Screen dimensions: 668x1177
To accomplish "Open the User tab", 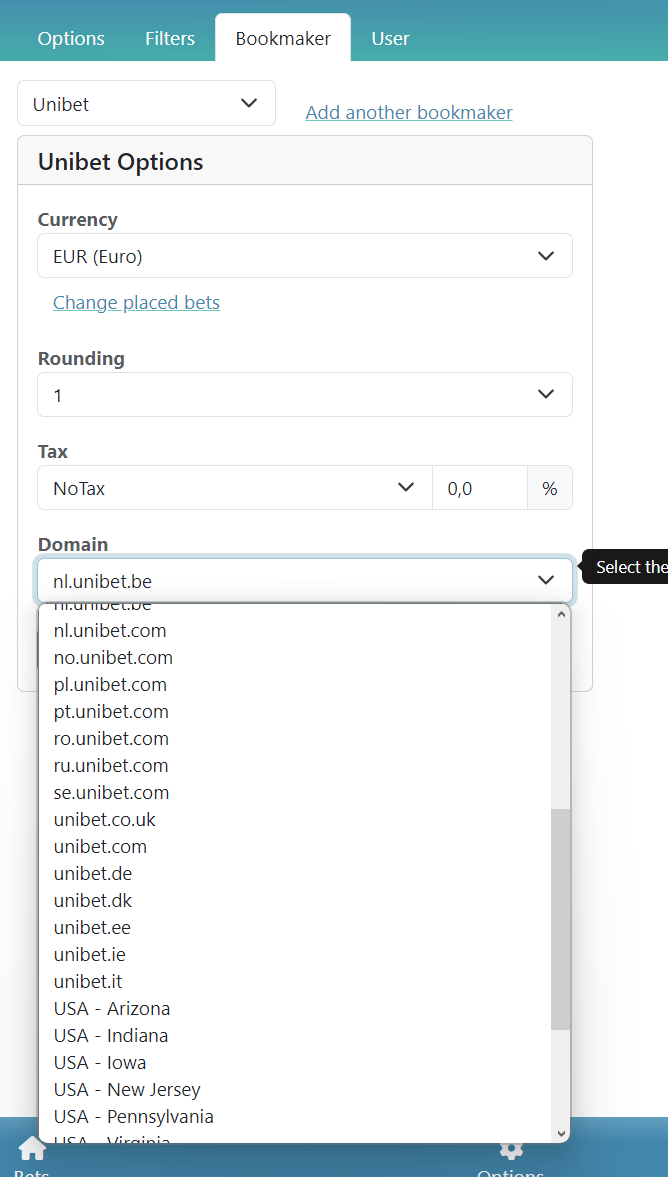I will (390, 38).
